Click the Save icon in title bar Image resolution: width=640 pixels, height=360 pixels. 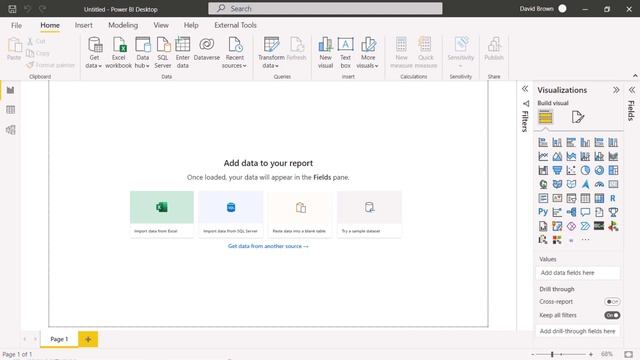tap(12, 9)
